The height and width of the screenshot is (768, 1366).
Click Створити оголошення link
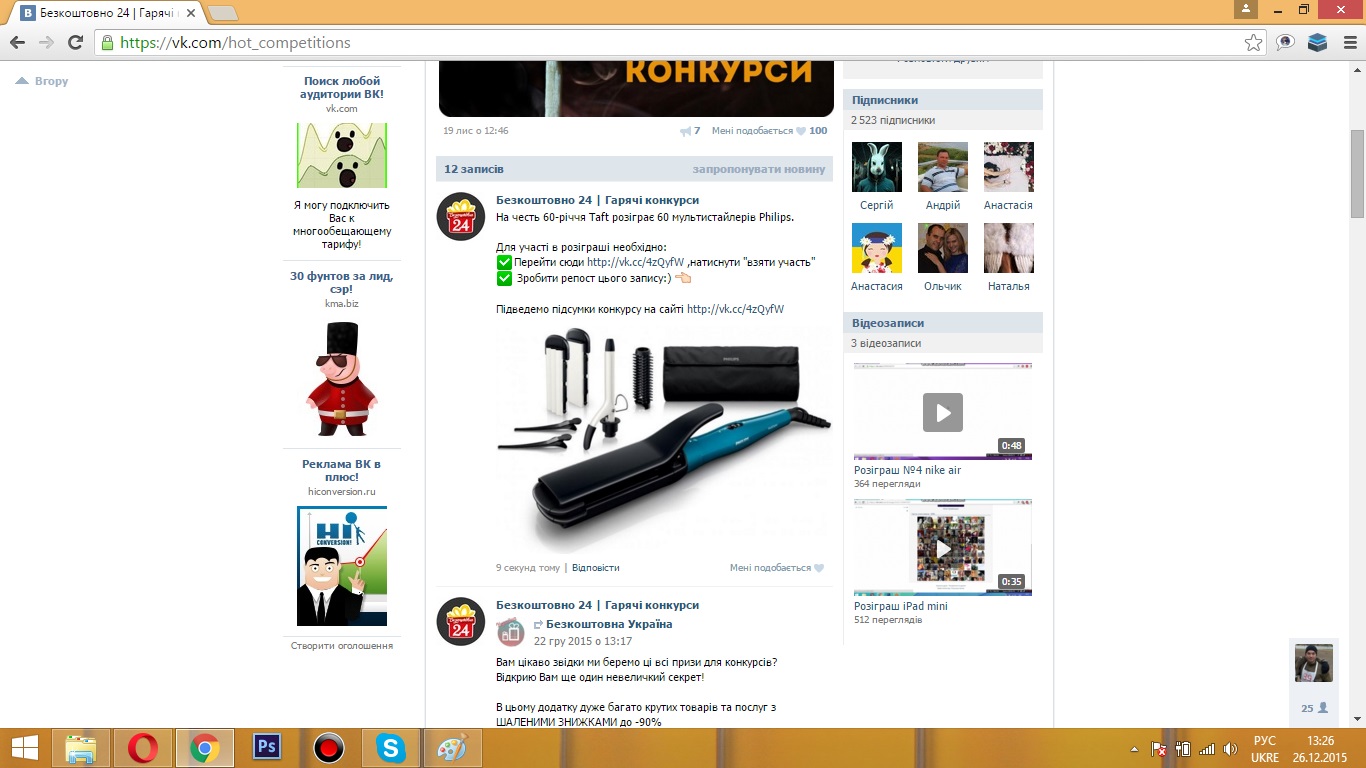coord(342,646)
